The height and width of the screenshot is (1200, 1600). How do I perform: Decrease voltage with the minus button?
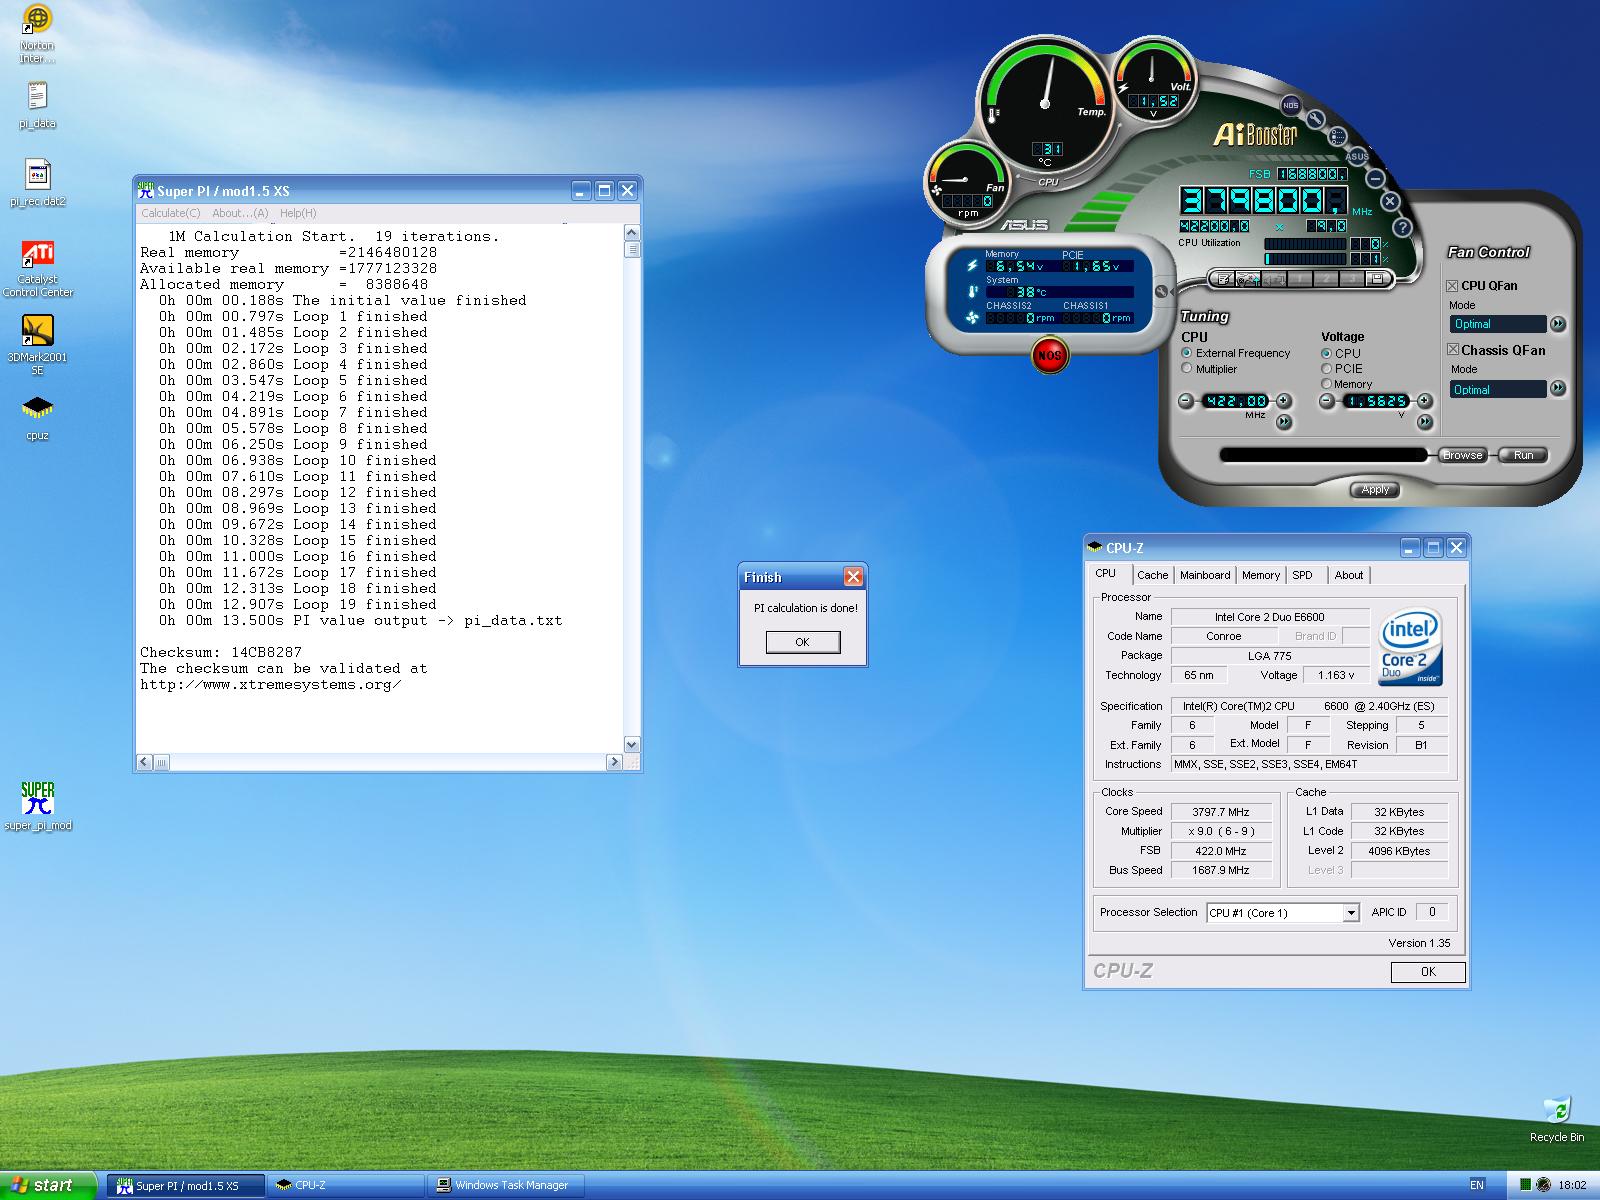point(1327,401)
